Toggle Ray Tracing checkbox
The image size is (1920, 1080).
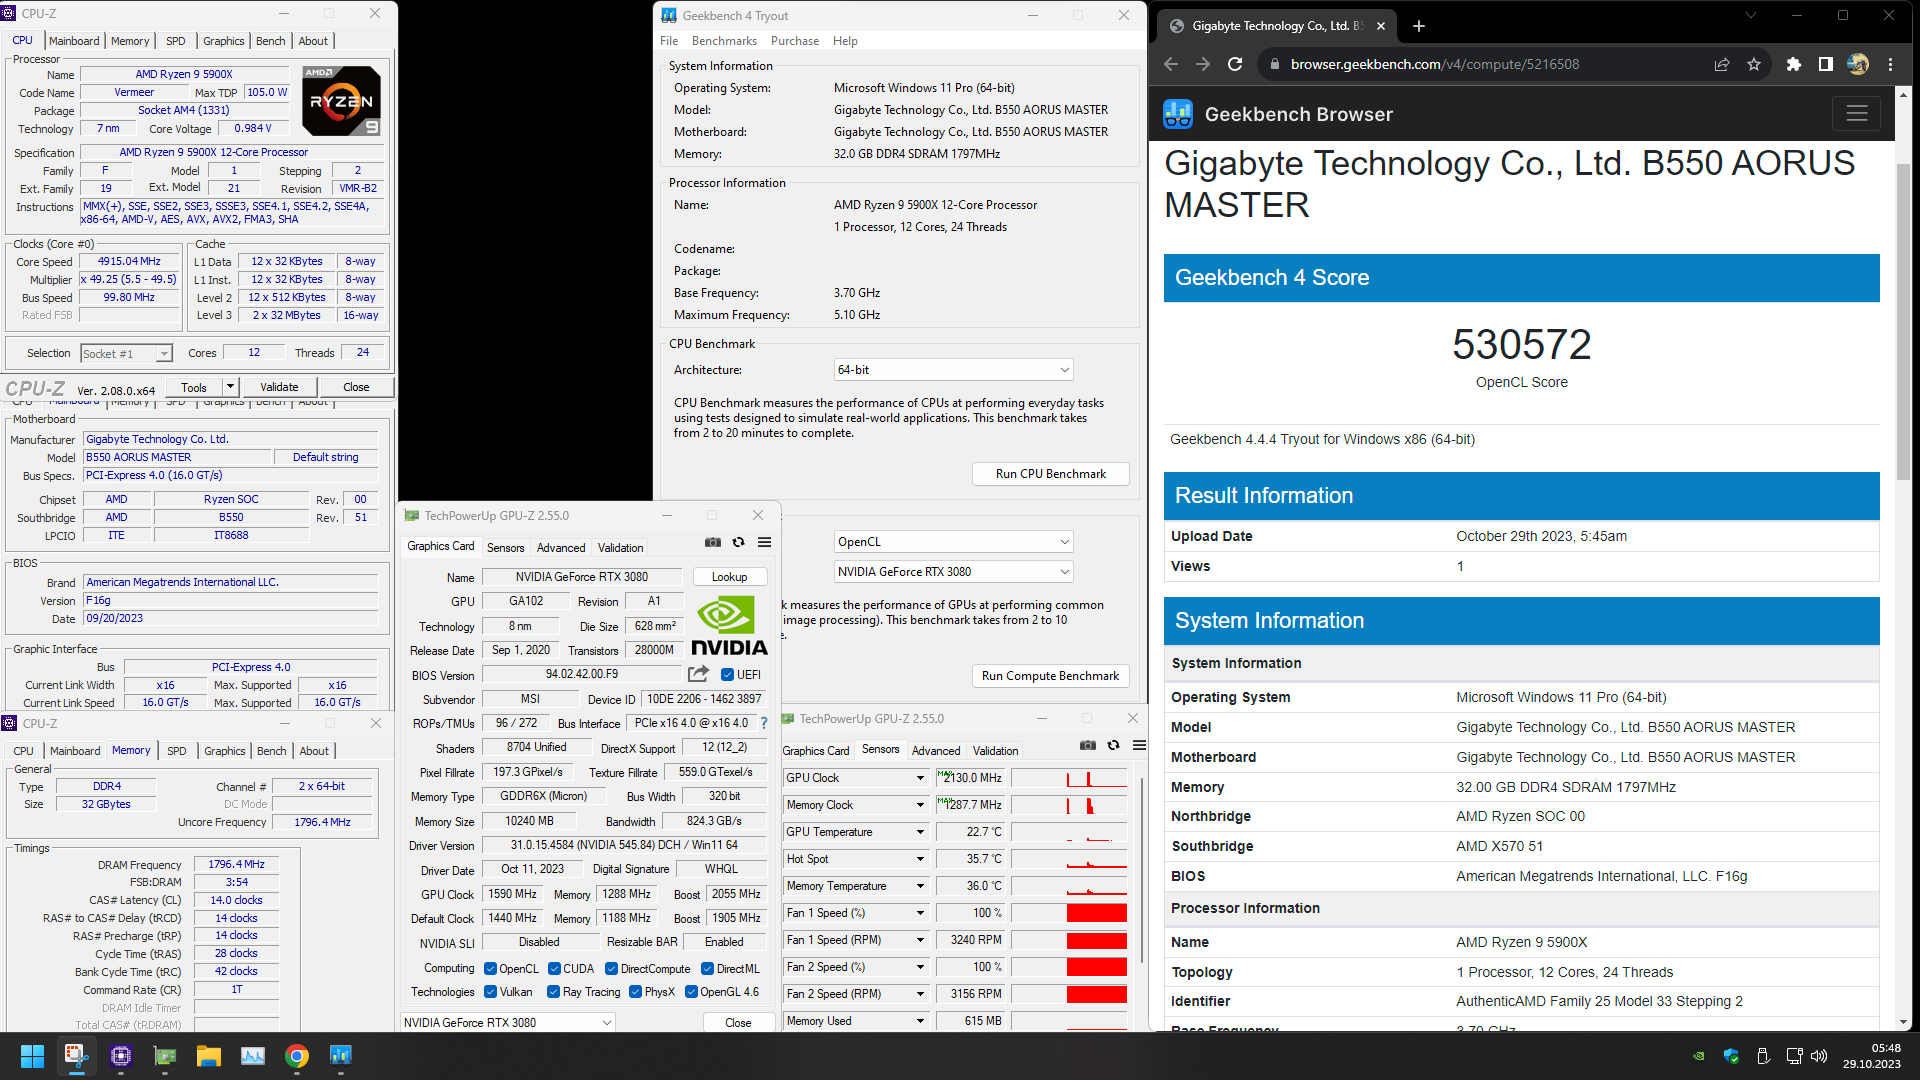pos(553,992)
